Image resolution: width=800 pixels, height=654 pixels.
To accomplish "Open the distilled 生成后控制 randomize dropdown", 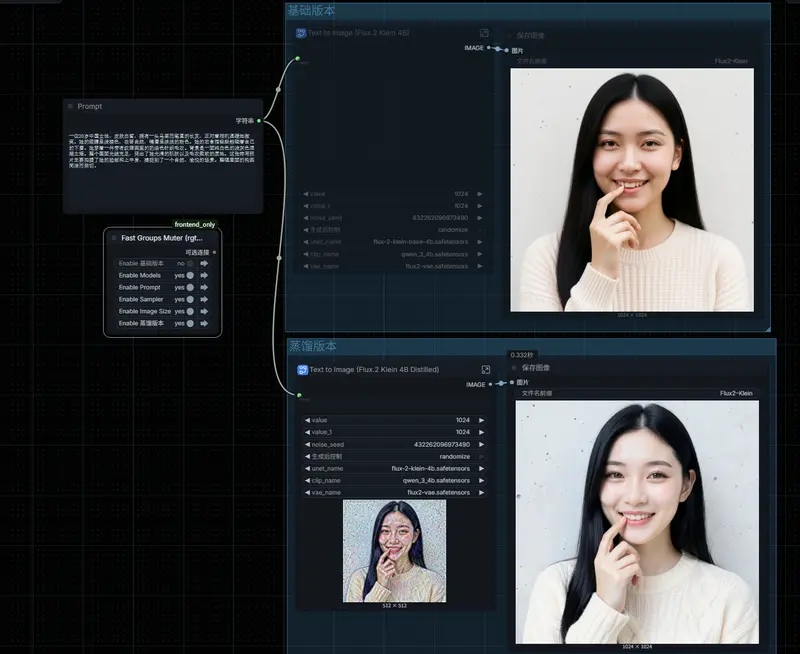I will click(x=394, y=456).
